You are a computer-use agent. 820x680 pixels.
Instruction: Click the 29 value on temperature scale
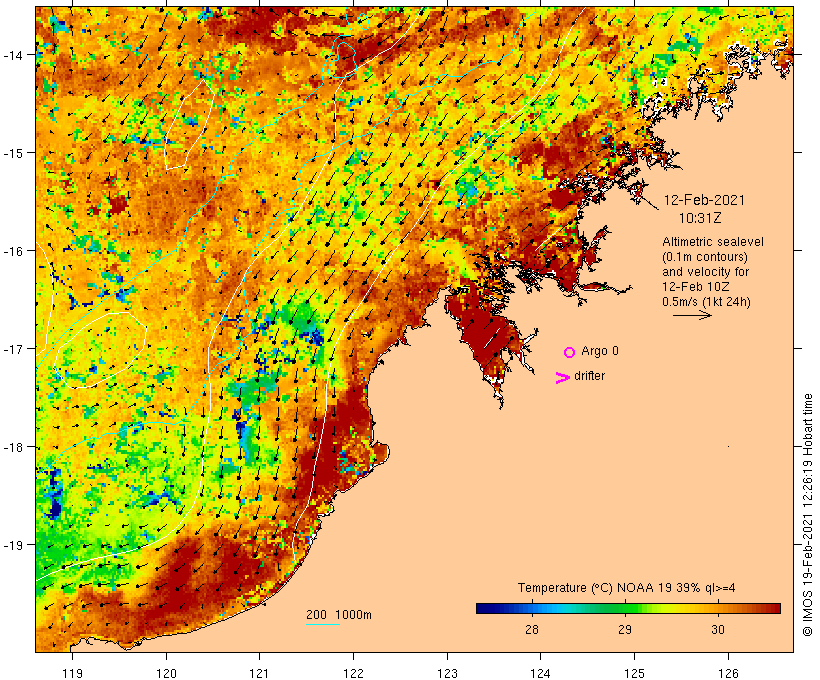pyautogui.click(x=625, y=630)
